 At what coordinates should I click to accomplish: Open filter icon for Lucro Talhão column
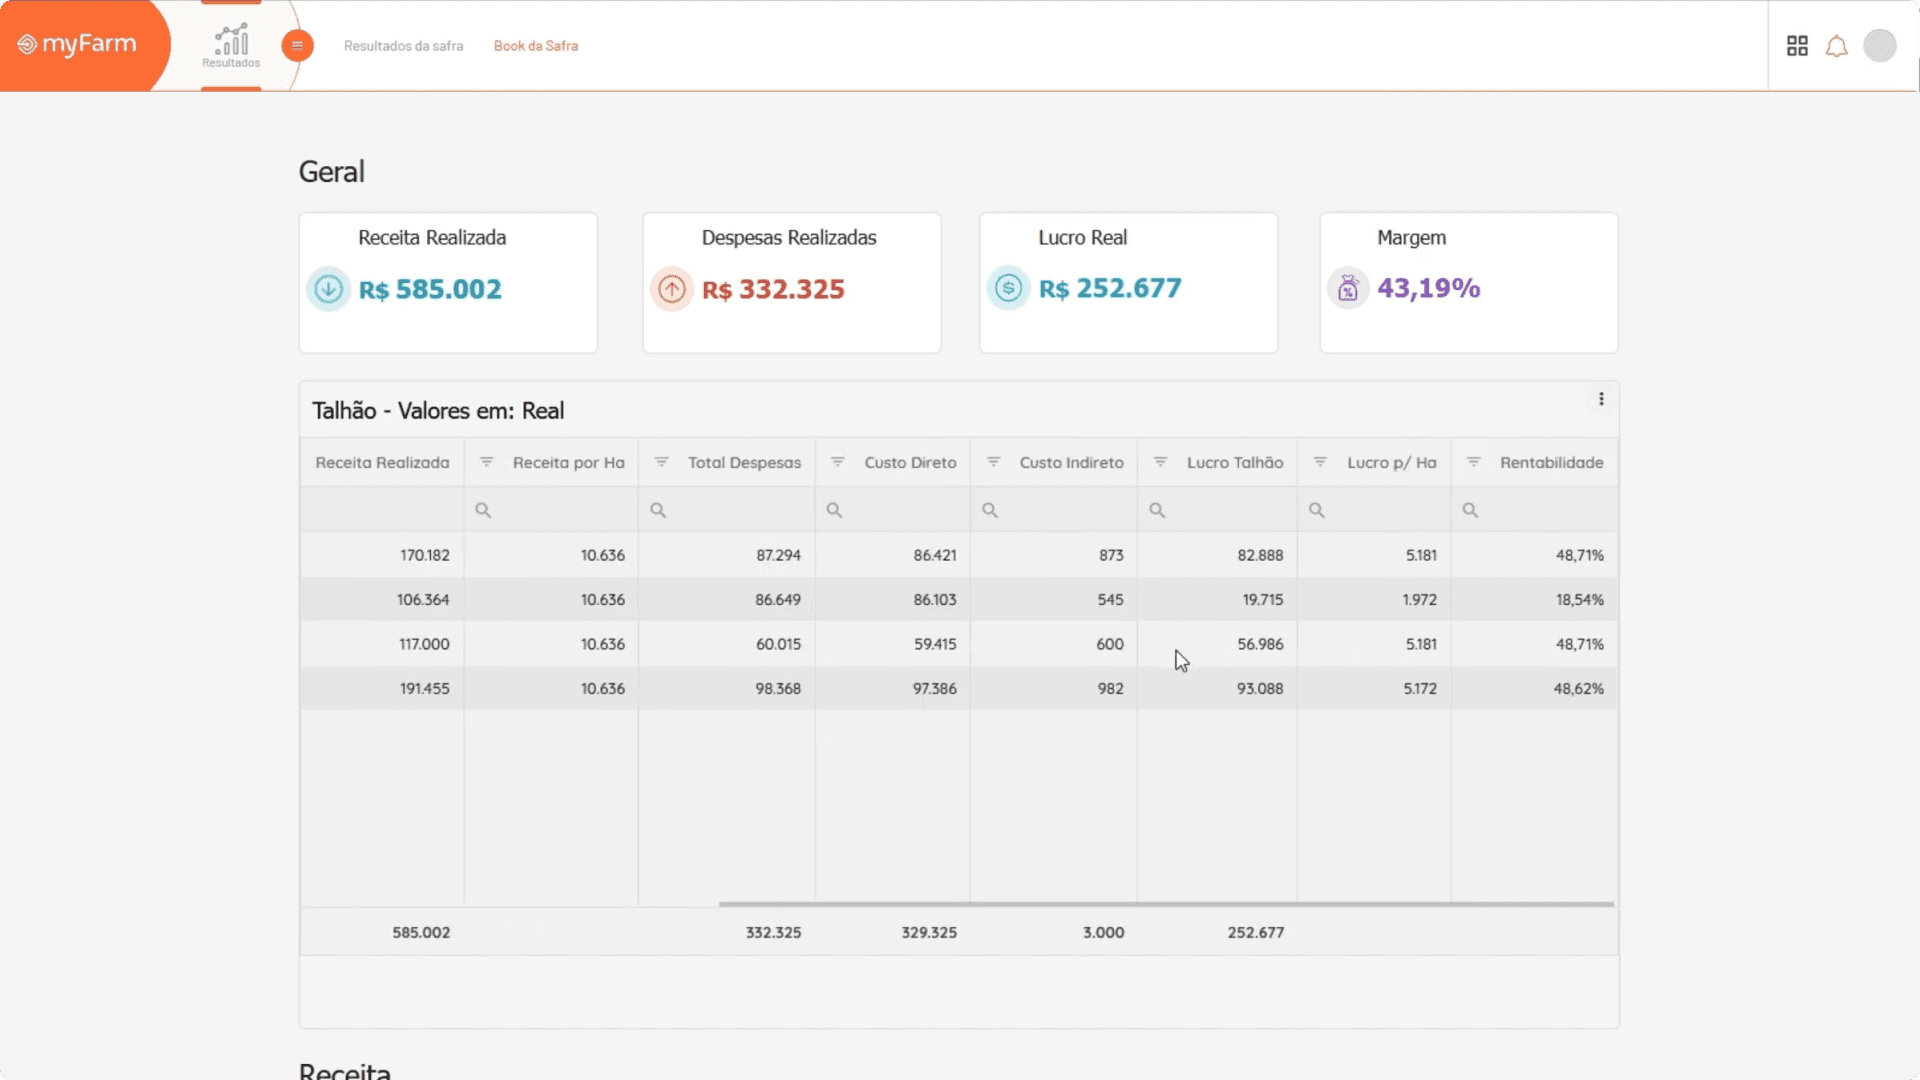[1160, 462]
